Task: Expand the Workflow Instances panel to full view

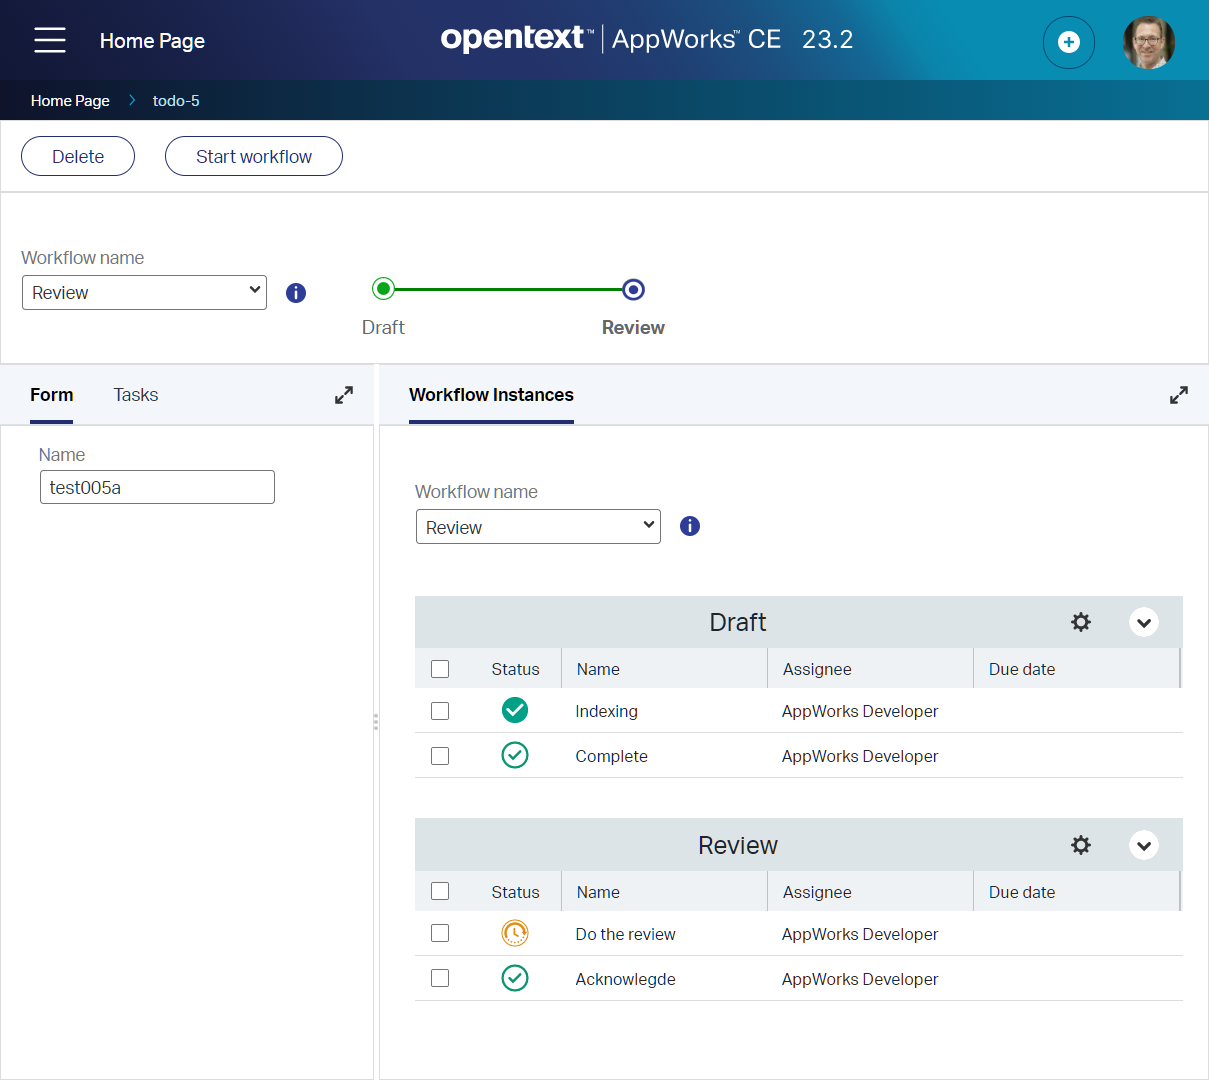Action: (1179, 395)
